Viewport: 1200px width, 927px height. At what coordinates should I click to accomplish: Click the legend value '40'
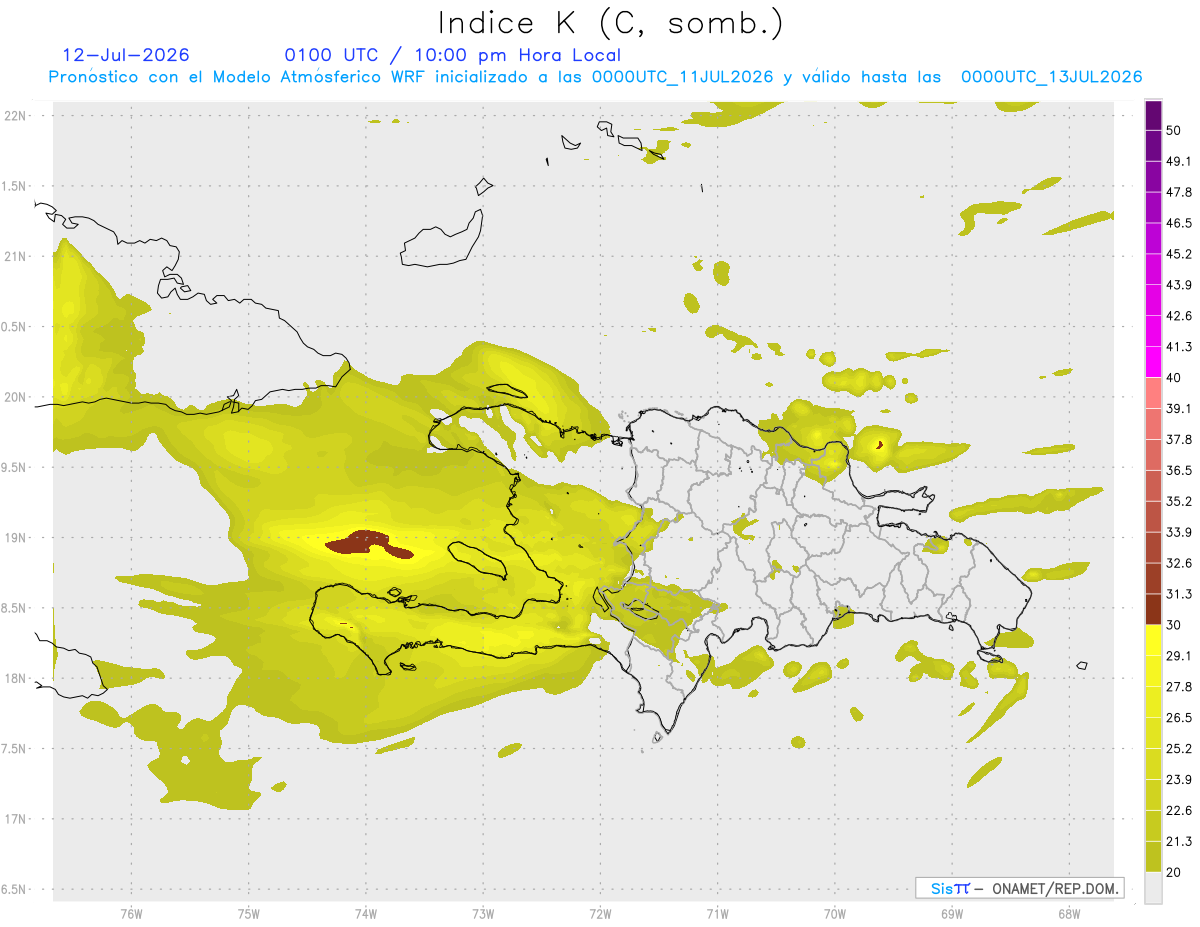click(x=1175, y=378)
